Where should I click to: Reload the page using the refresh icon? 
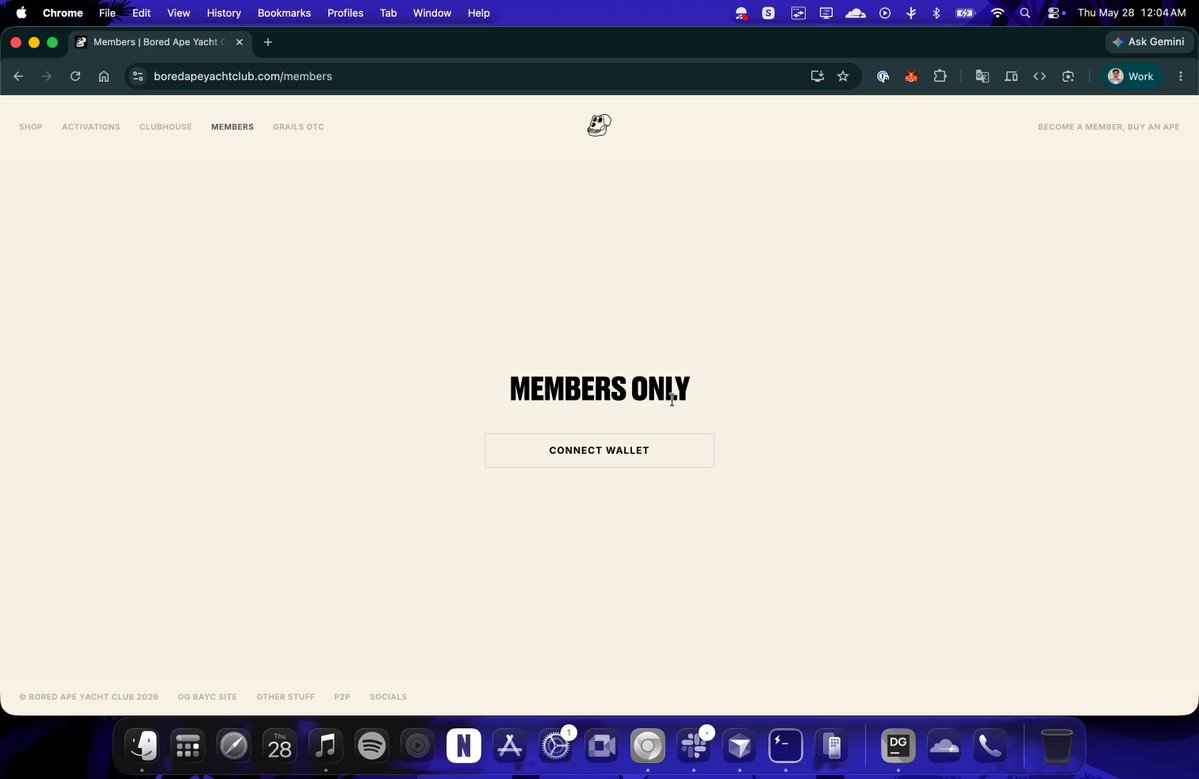[x=75, y=76]
